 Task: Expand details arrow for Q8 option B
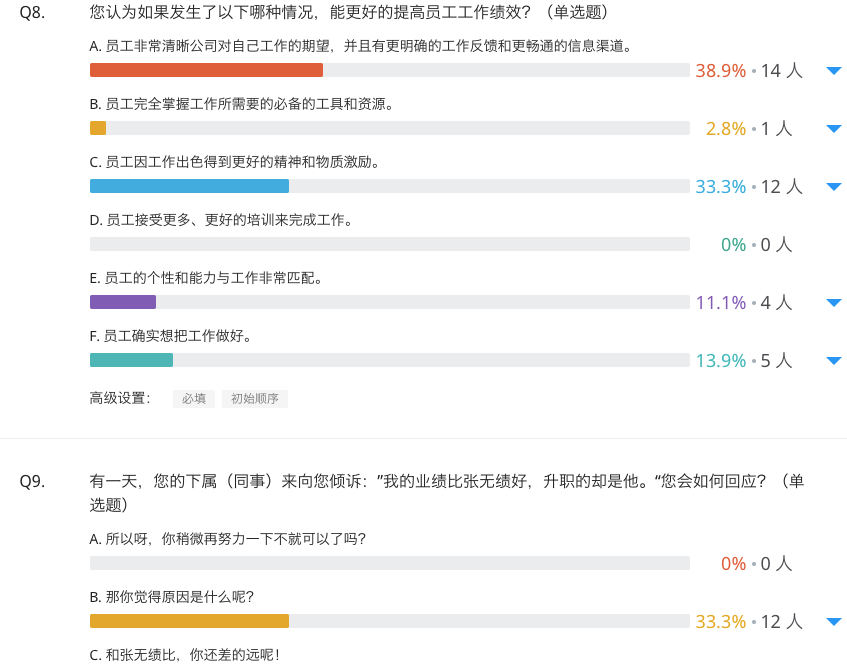point(834,129)
